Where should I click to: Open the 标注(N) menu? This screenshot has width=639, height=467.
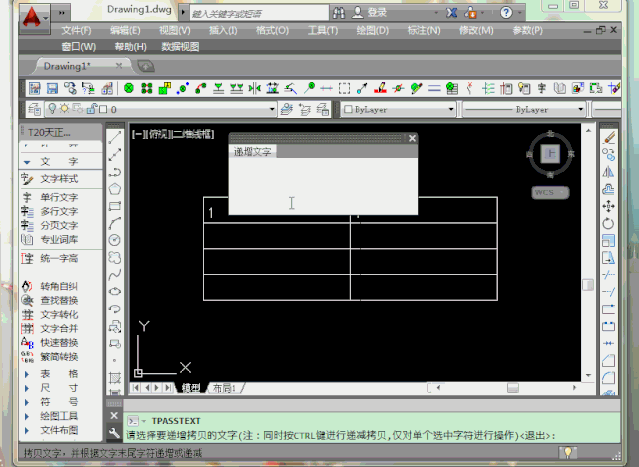pyautogui.click(x=424, y=31)
